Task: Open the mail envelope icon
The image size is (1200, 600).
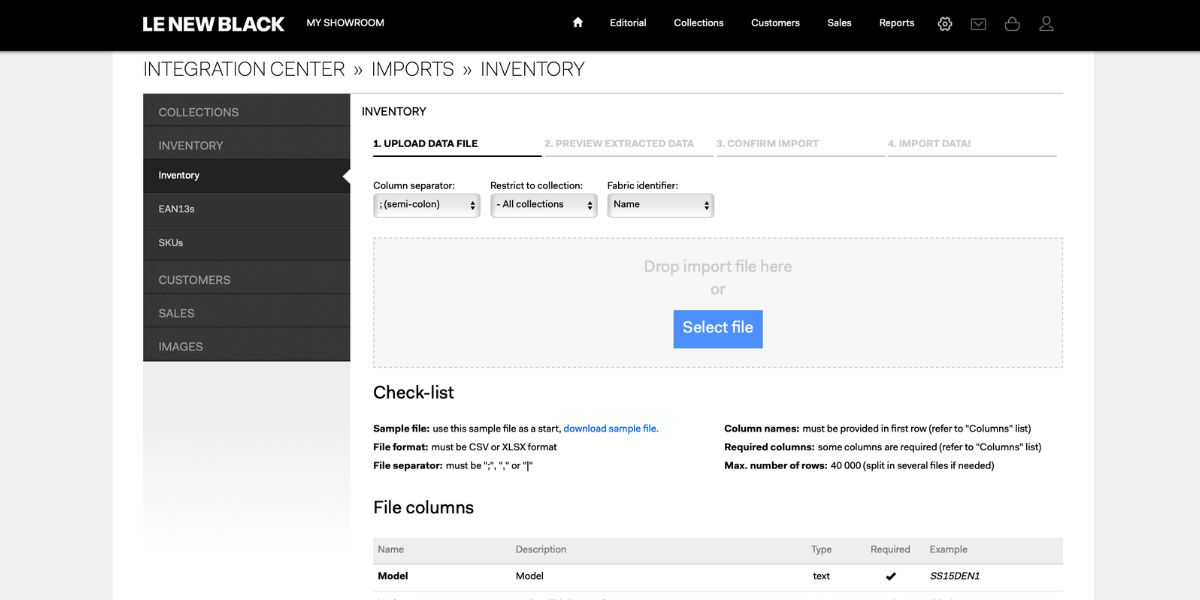Action: click(x=978, y=24)
